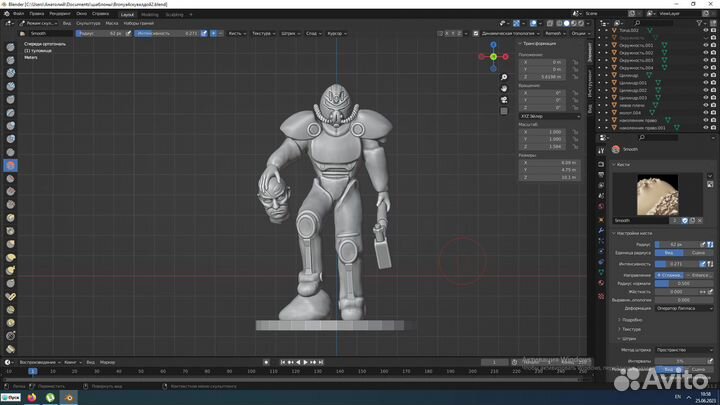Switch to the Modeling workspace tab
This screenshot has height=405, width=720.
click(149, 15)
